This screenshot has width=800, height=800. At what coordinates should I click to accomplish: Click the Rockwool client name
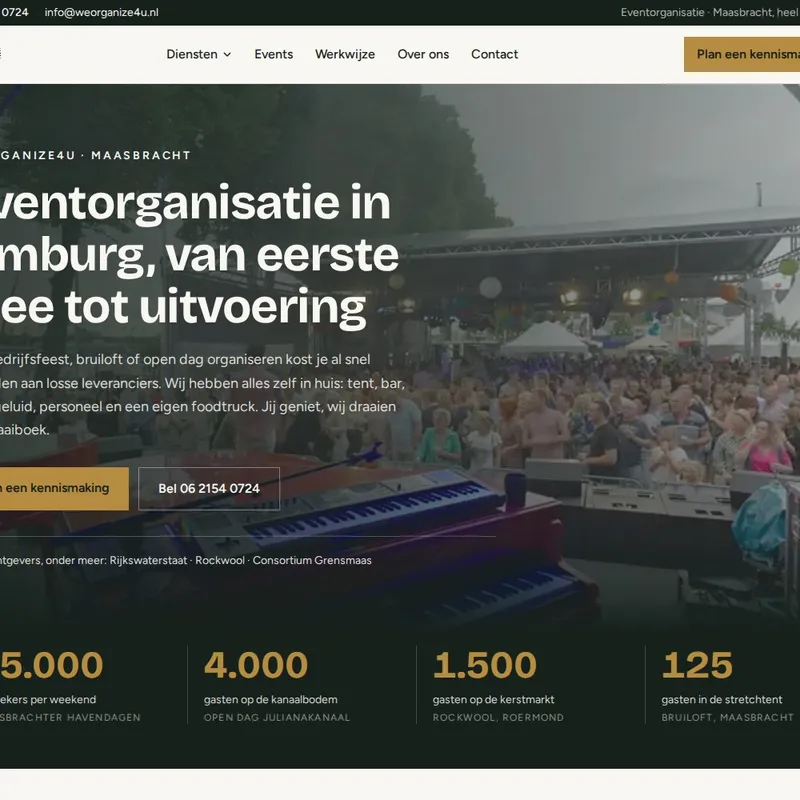220,560
